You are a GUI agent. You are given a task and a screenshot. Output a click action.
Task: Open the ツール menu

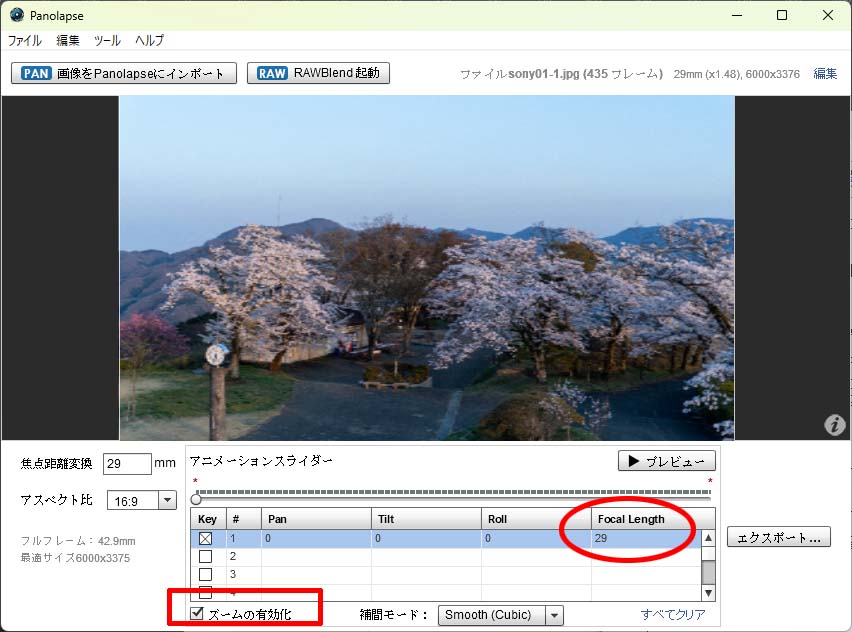[x=107, y=41]
